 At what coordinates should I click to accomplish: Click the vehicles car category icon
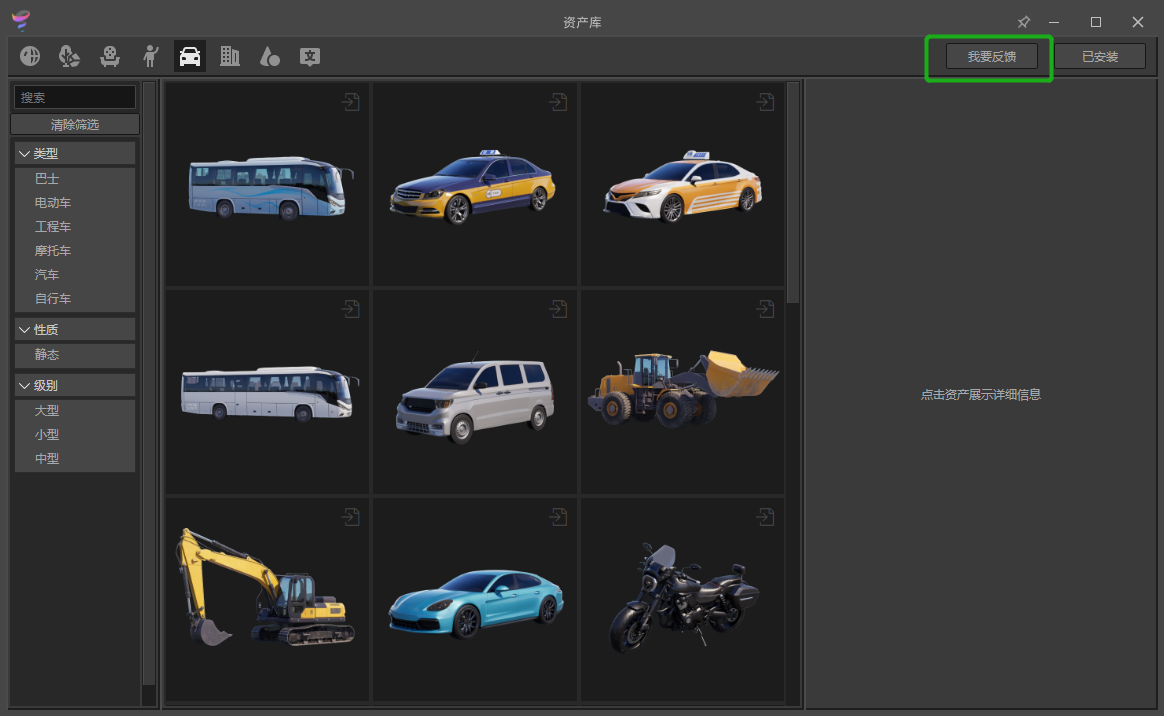(x=190, y=56)
